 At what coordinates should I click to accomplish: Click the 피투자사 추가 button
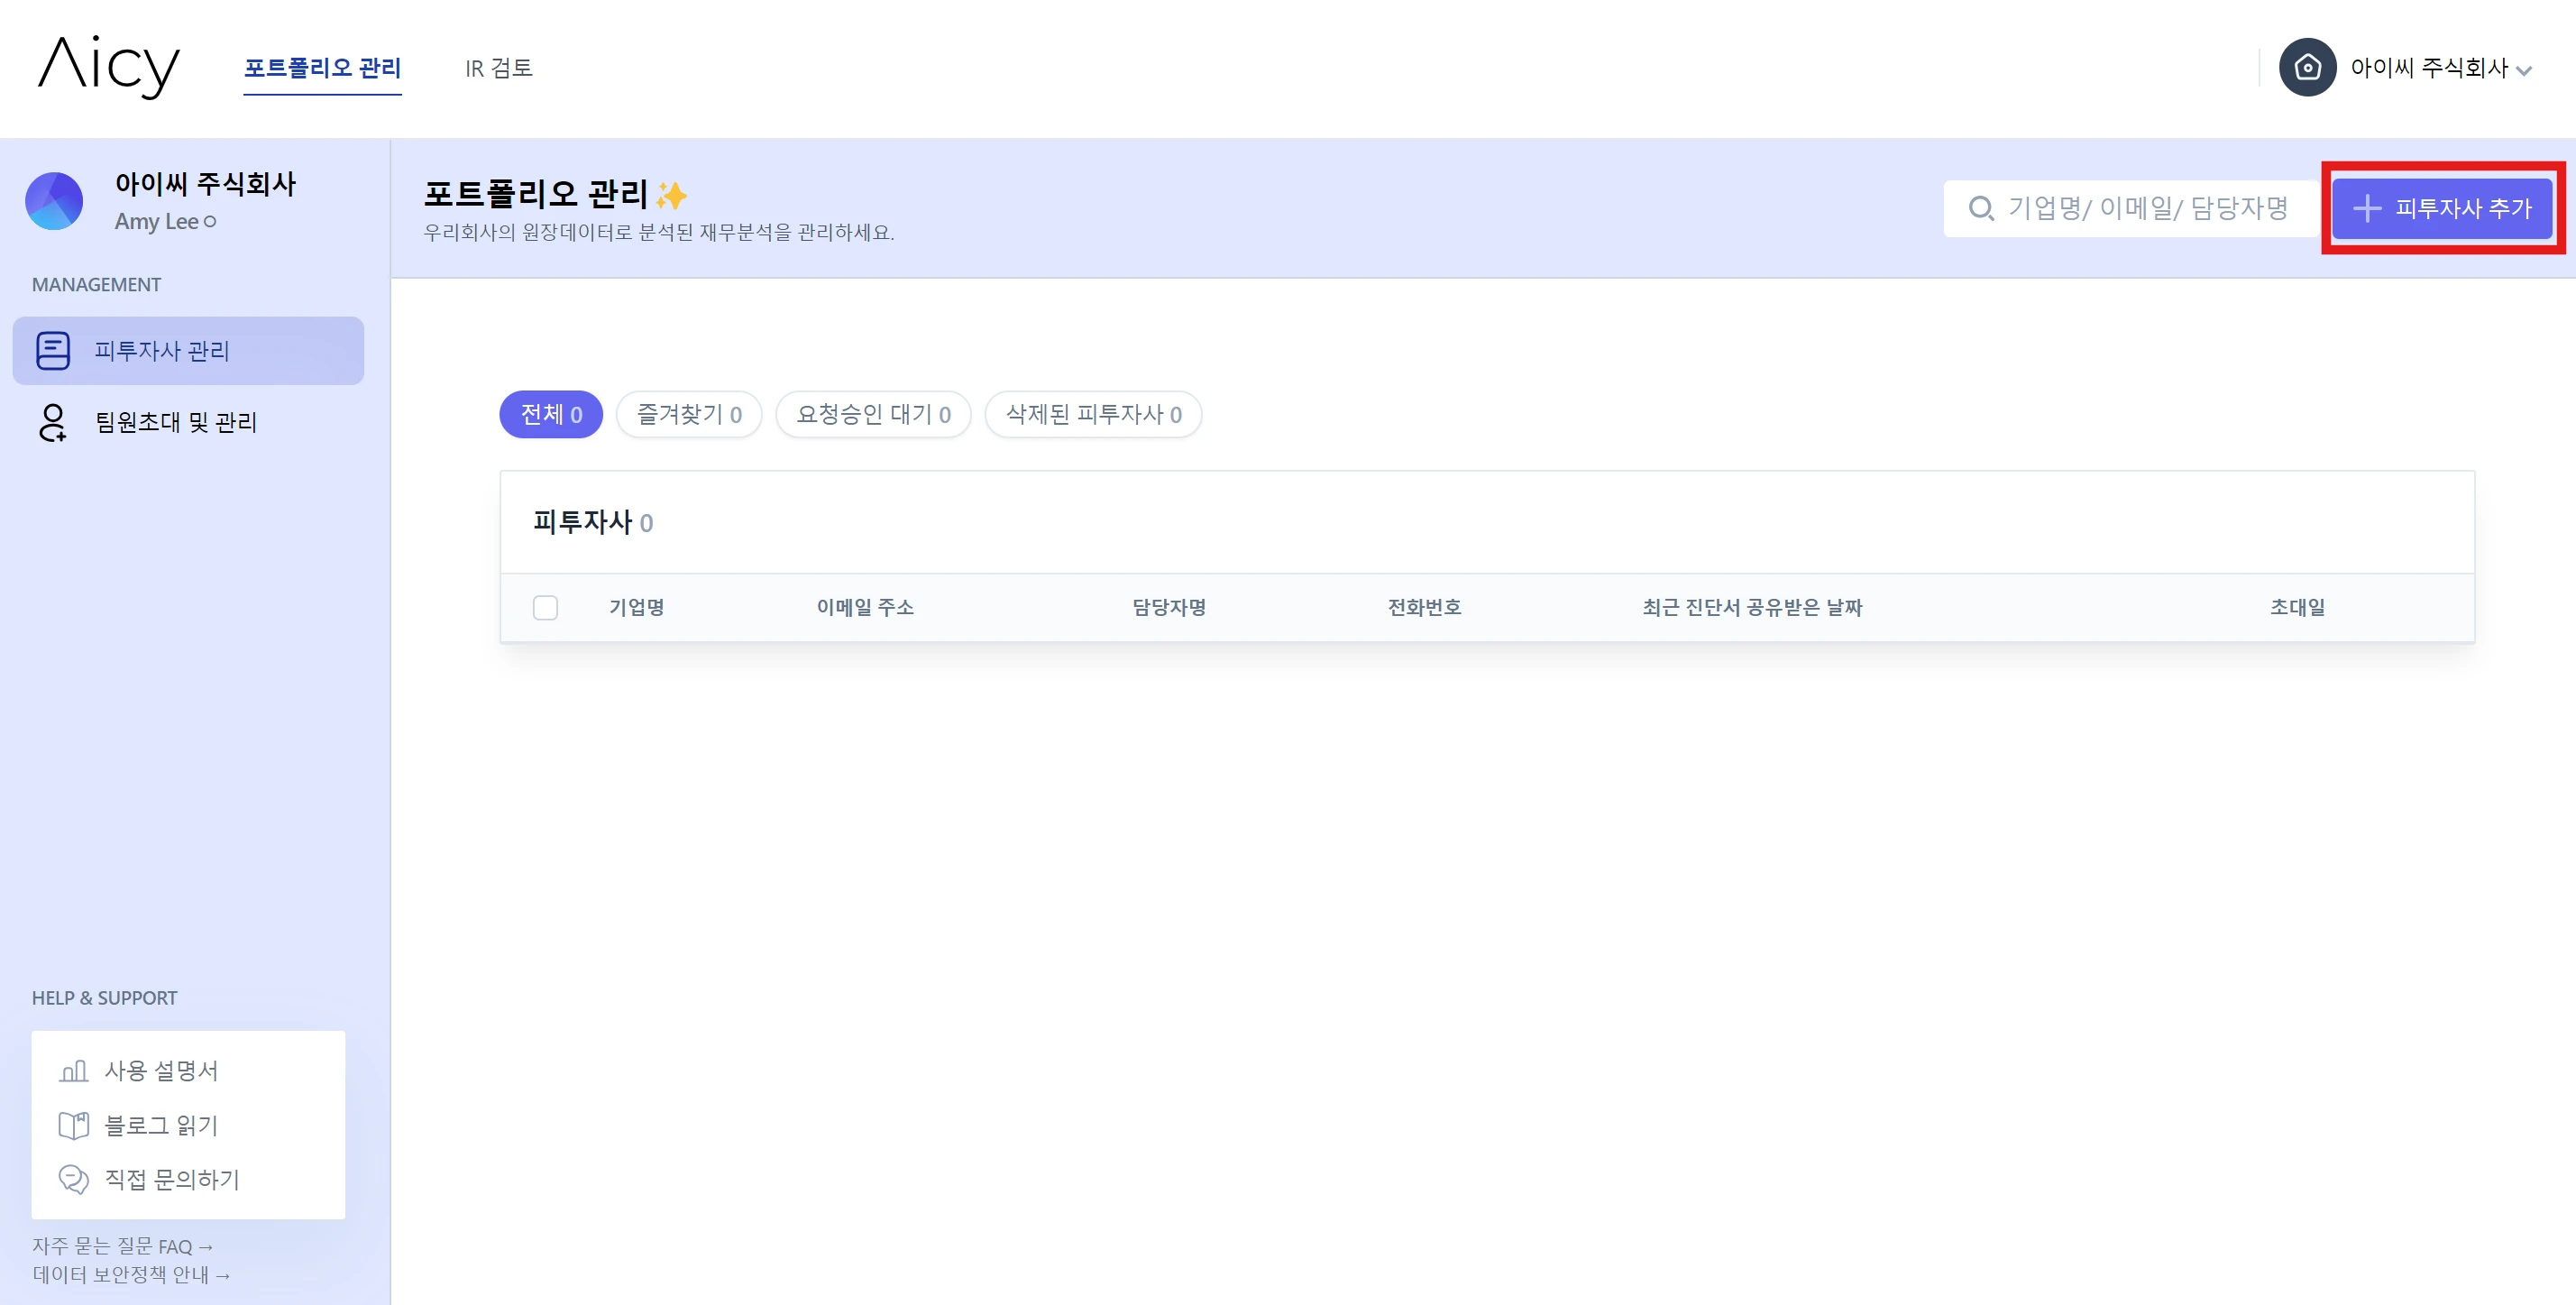click(2442, 208)
